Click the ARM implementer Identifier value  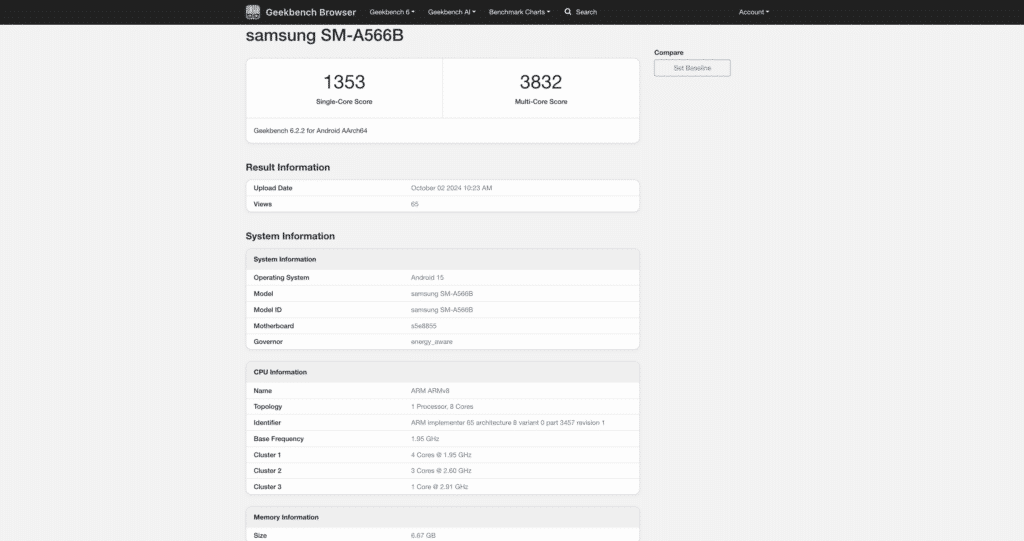(x=508, y=423)
